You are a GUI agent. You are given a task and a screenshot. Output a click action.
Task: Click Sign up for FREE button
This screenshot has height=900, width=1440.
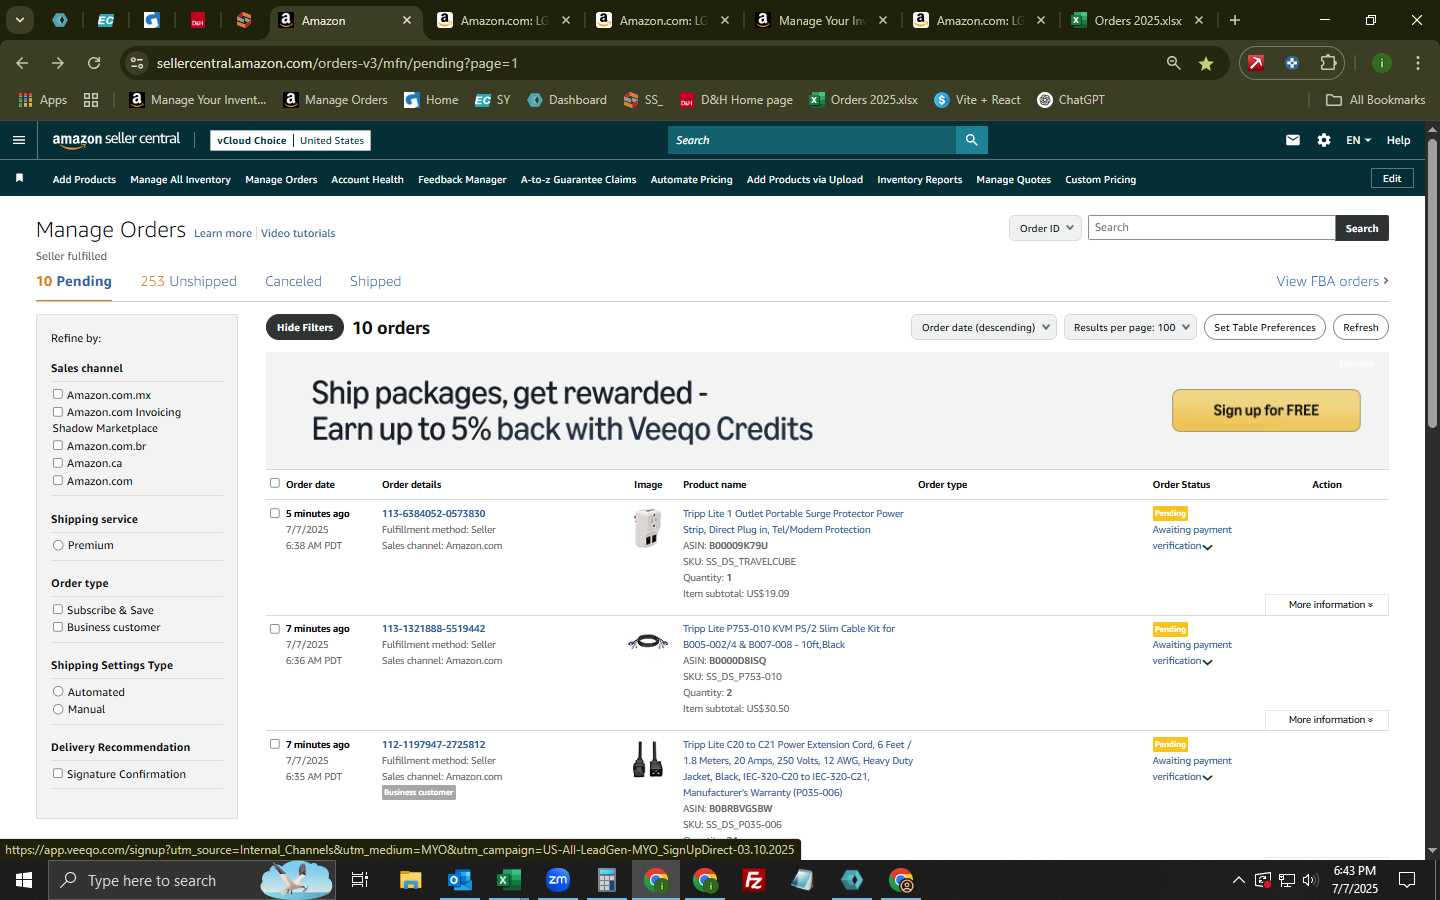click(x=1266, y=410)
